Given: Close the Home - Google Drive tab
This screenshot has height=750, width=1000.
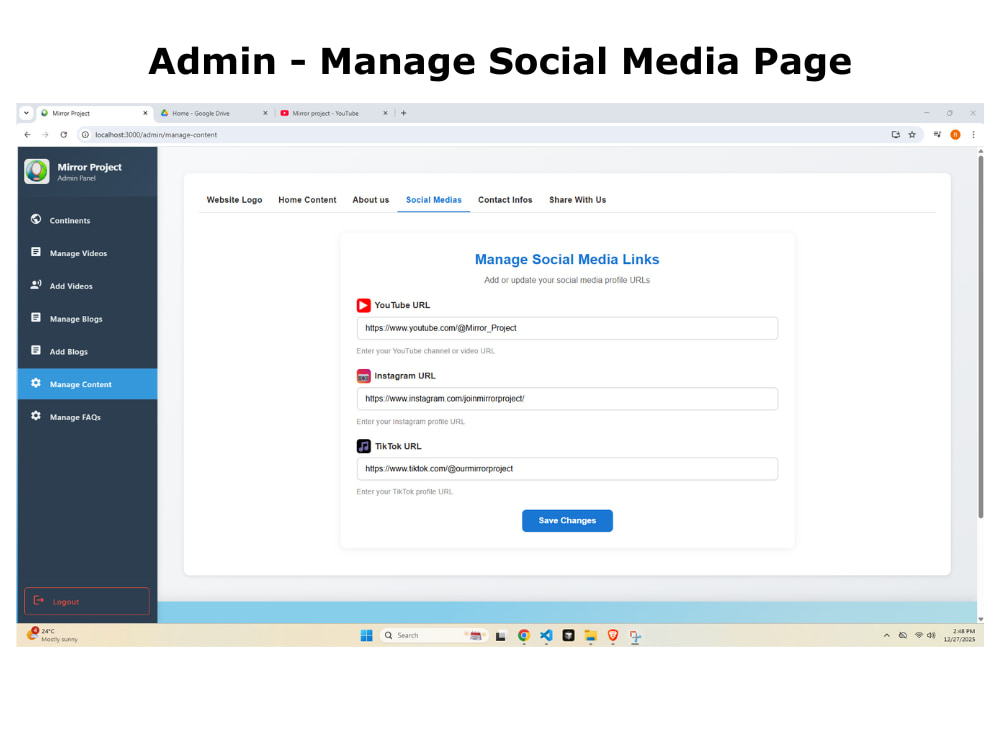Looking at the screenshot, I should click(x=265, y=113).
